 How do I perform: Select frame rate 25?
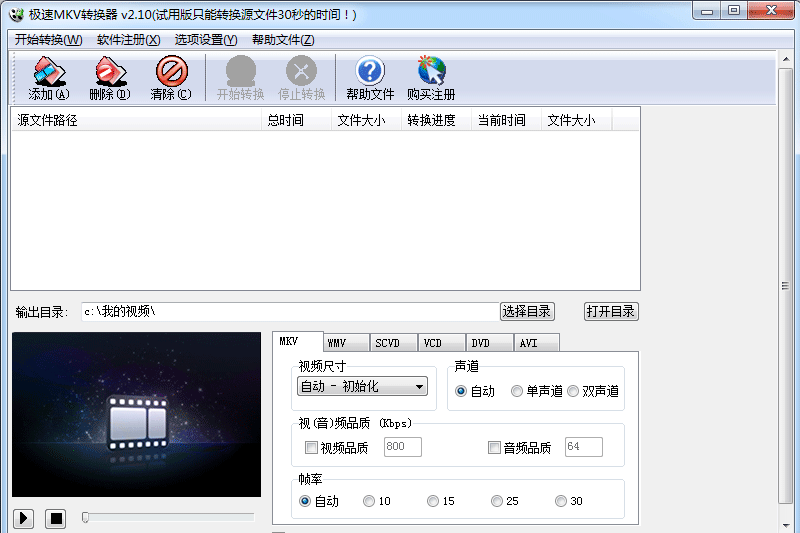(x=505, y=501)
